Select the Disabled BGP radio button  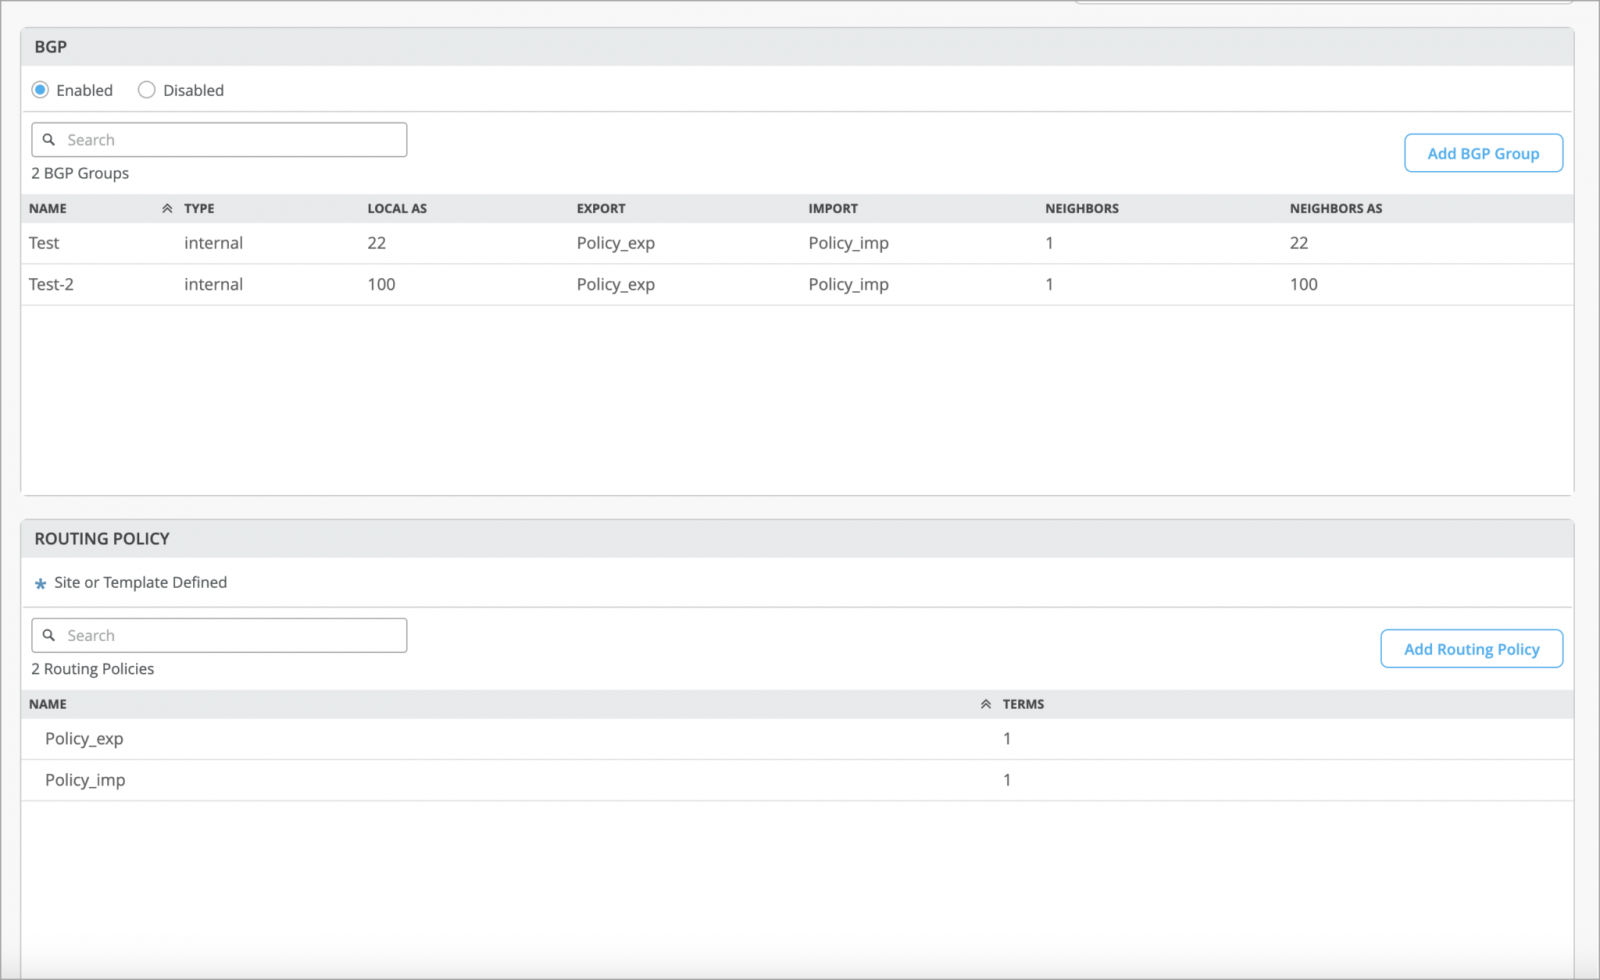tap(147, 90)
